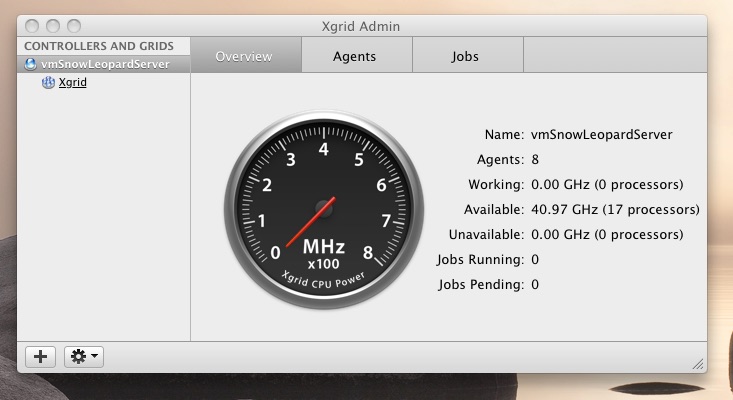Click the Working value 0.00 GHz (0 processors)
Viewport: 733px width, 400px height.
(607, 185)
